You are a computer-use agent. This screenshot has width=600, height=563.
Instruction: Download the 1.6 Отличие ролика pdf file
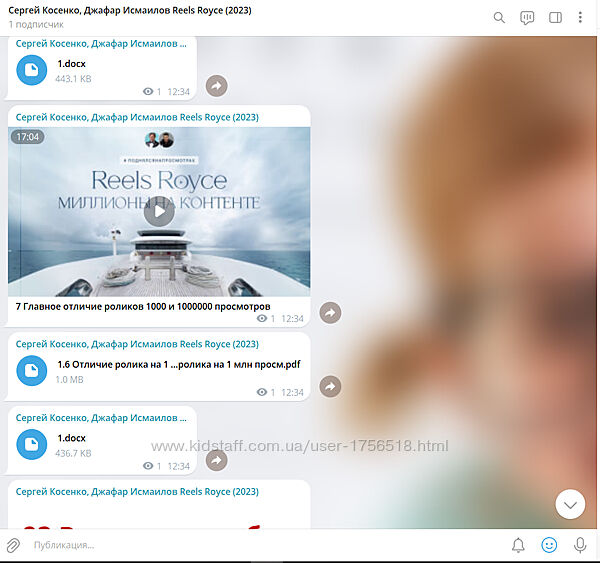click(x=32, y=371)
